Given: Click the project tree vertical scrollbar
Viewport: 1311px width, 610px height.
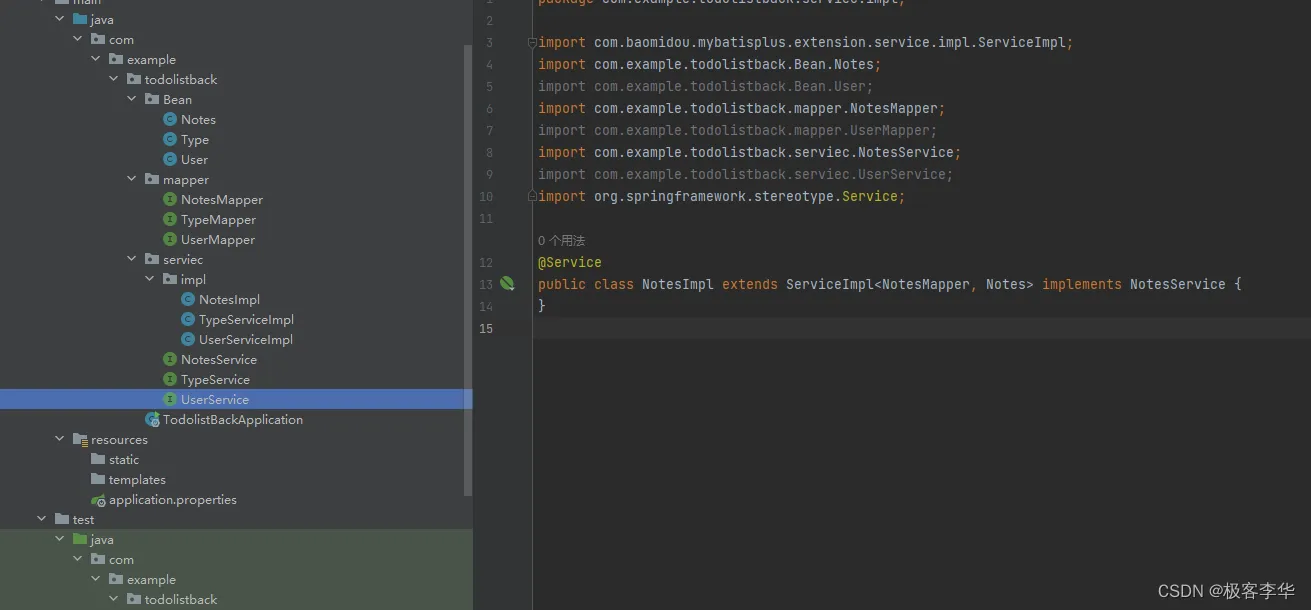Looking at the screenshot, I should point(468,270).
